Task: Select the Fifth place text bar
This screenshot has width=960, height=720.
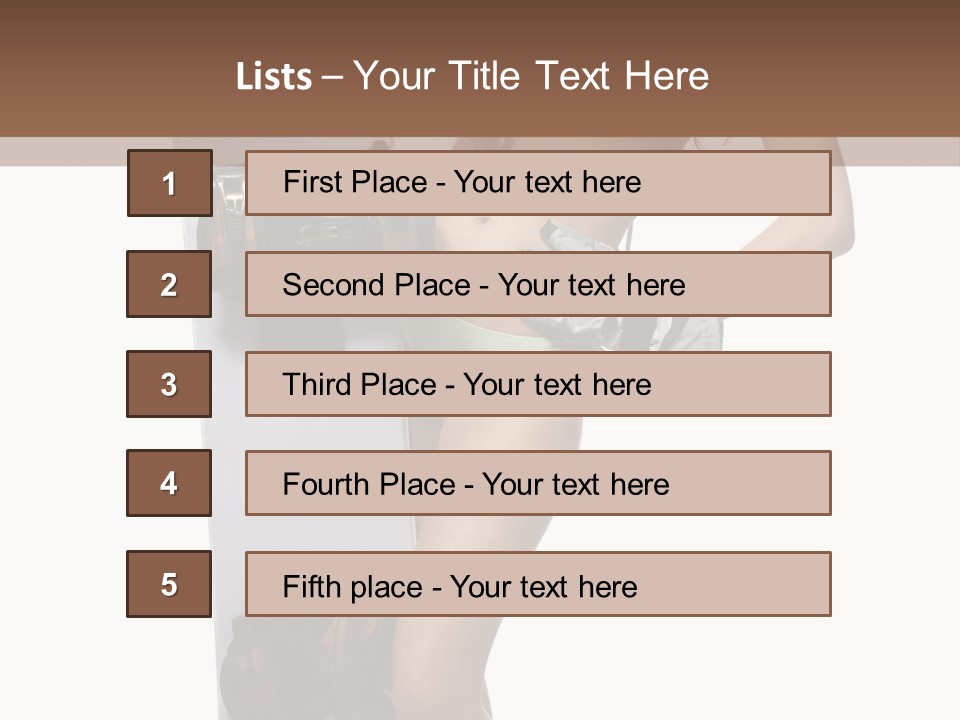Action: [538, 584]
